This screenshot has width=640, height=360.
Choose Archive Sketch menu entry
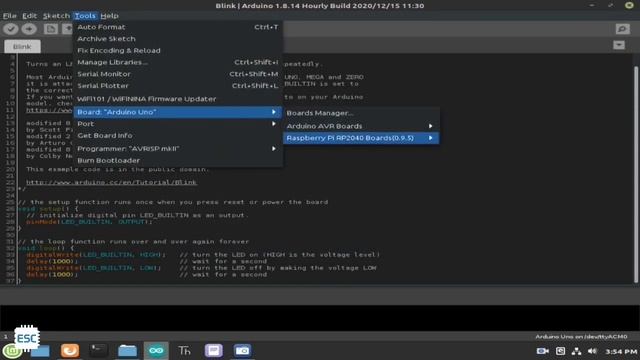click(x=178, y=39)
